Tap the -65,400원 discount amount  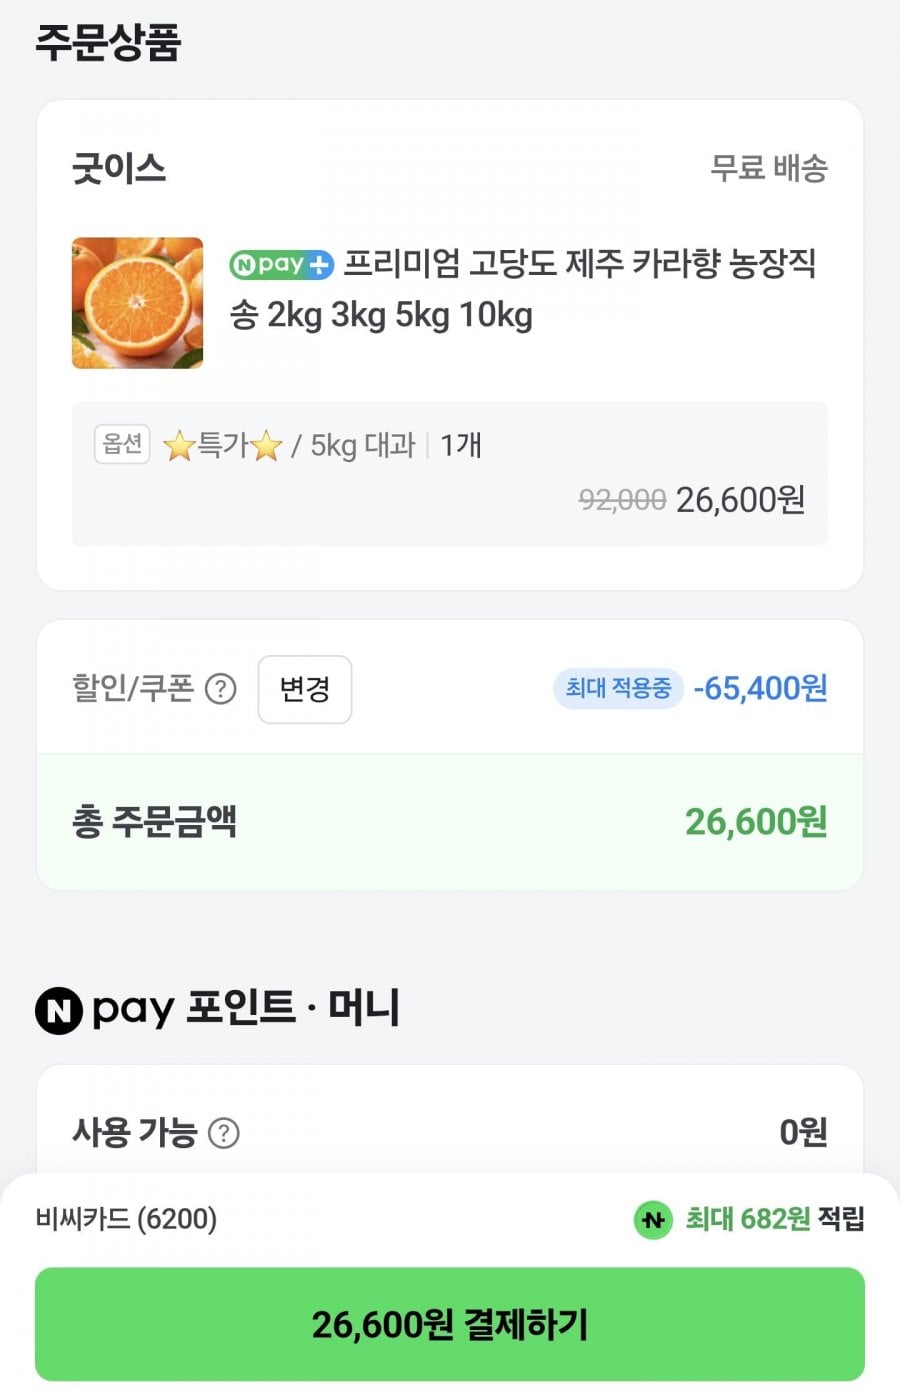[x=760, y=688]
